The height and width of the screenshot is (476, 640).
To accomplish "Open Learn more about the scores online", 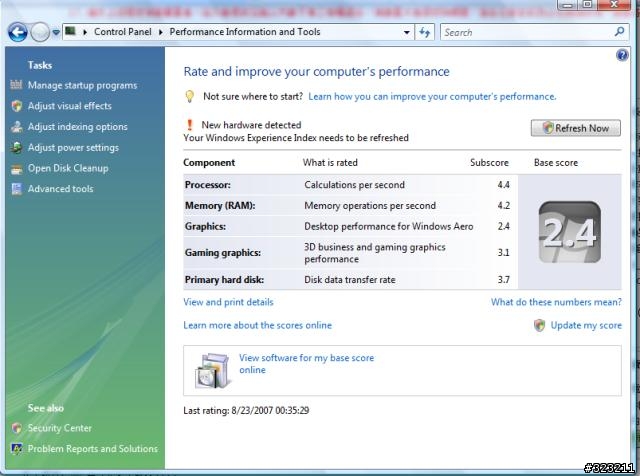I will click(x=258, y=325).
